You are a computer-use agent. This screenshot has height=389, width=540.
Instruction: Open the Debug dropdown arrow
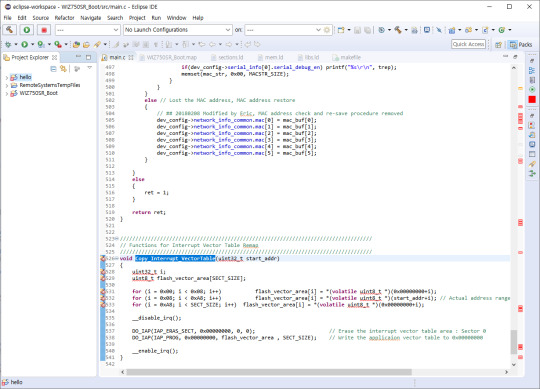pyautogui.click(x=16, y=44)
